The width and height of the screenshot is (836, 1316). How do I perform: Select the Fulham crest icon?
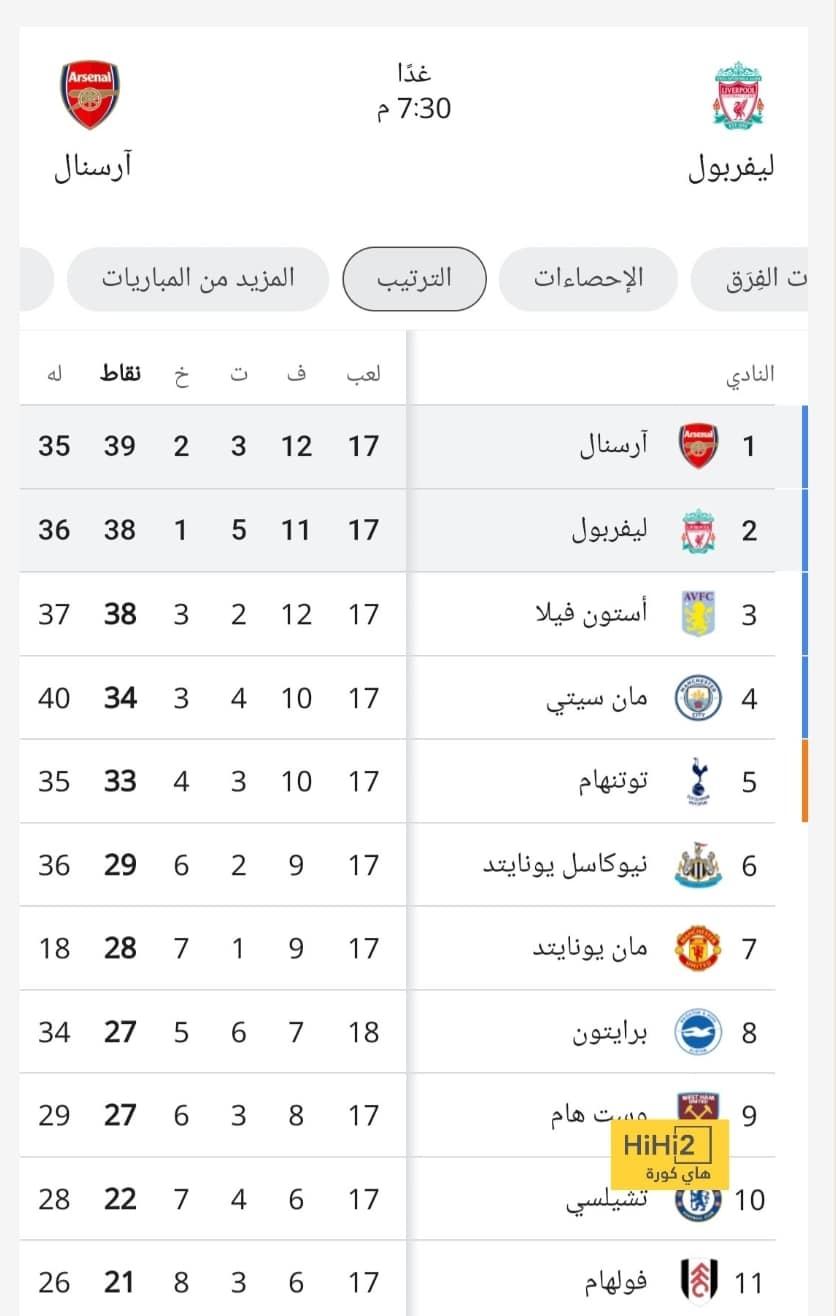tap(698, 1282)
